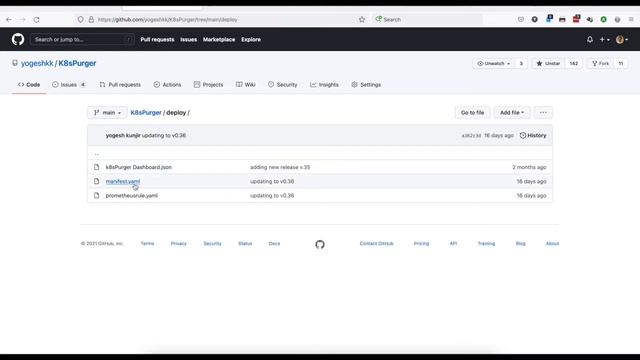
Task: Open GitHub notifications bell
Action: coord(590,40)
